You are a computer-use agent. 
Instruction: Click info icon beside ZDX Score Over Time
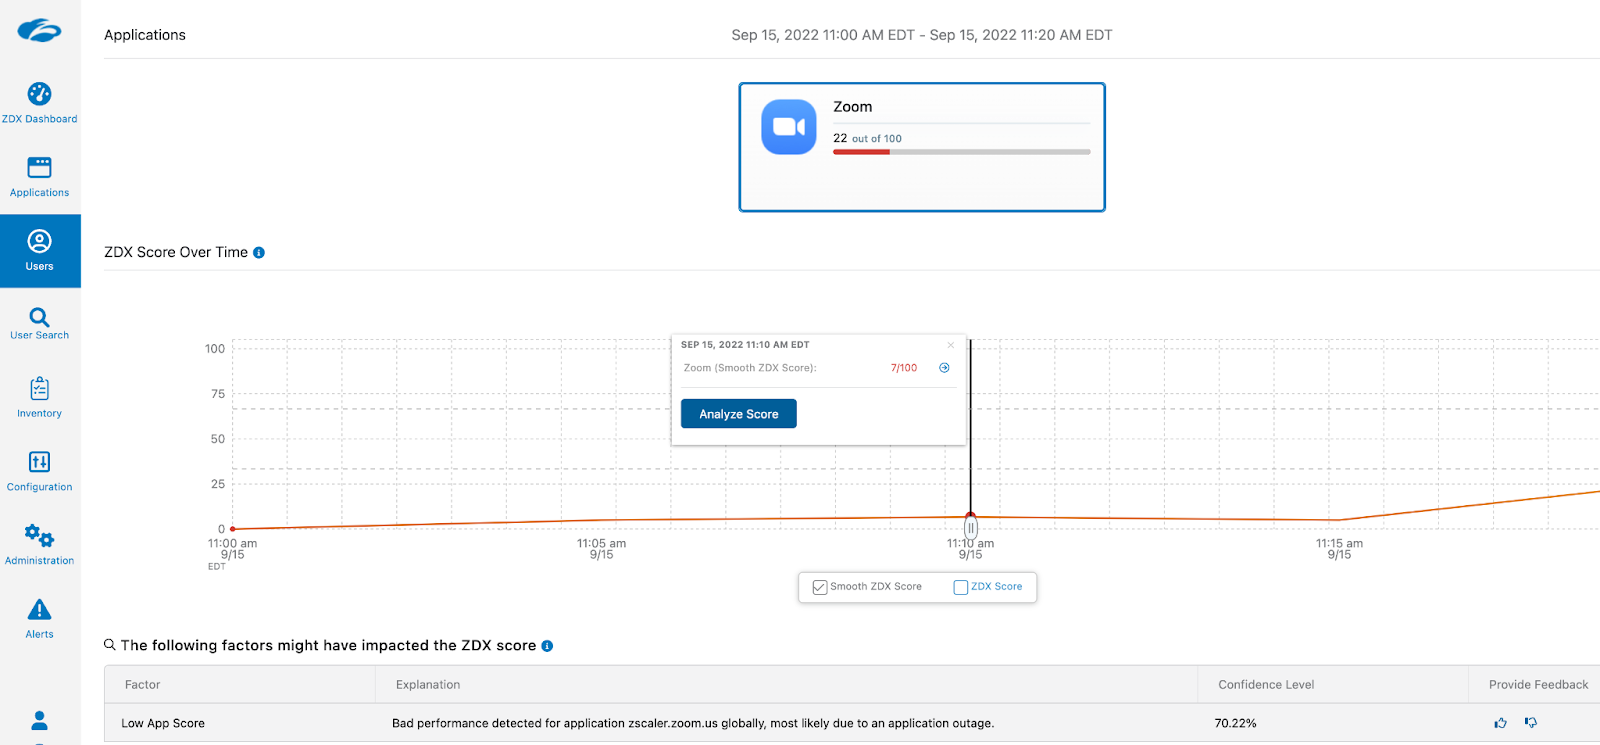click(x=259, y=253)
